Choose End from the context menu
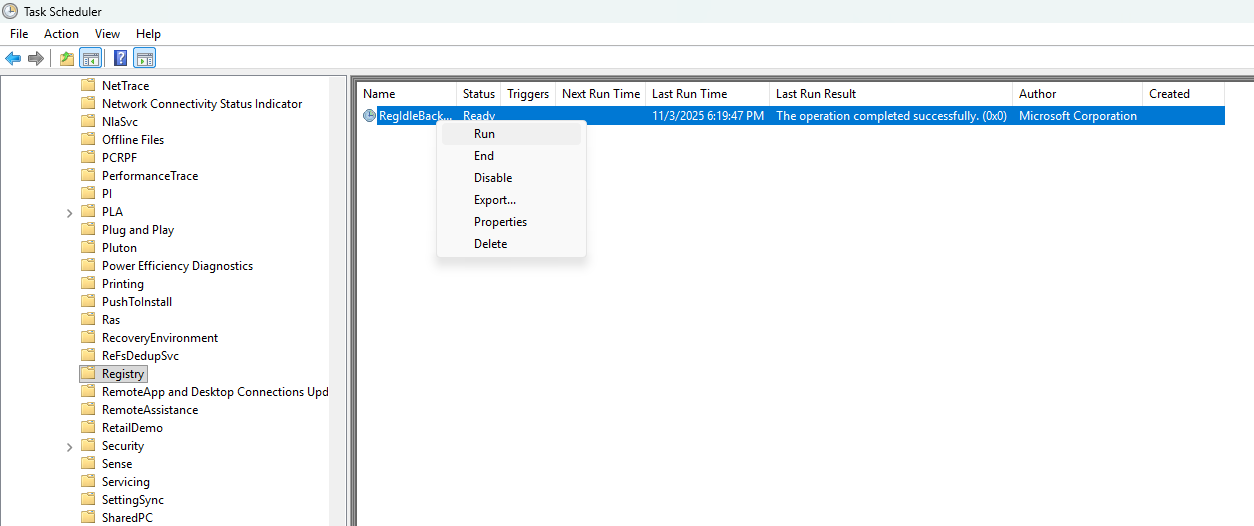1254x526 pixels. tap(511, 156)
